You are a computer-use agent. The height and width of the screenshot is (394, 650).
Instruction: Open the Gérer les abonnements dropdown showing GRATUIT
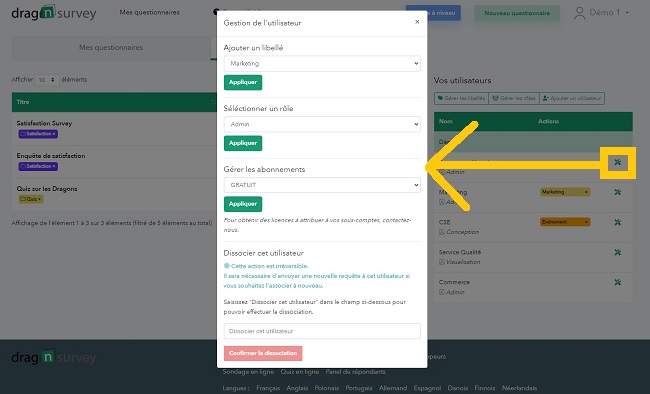click(x=322, y=185)
